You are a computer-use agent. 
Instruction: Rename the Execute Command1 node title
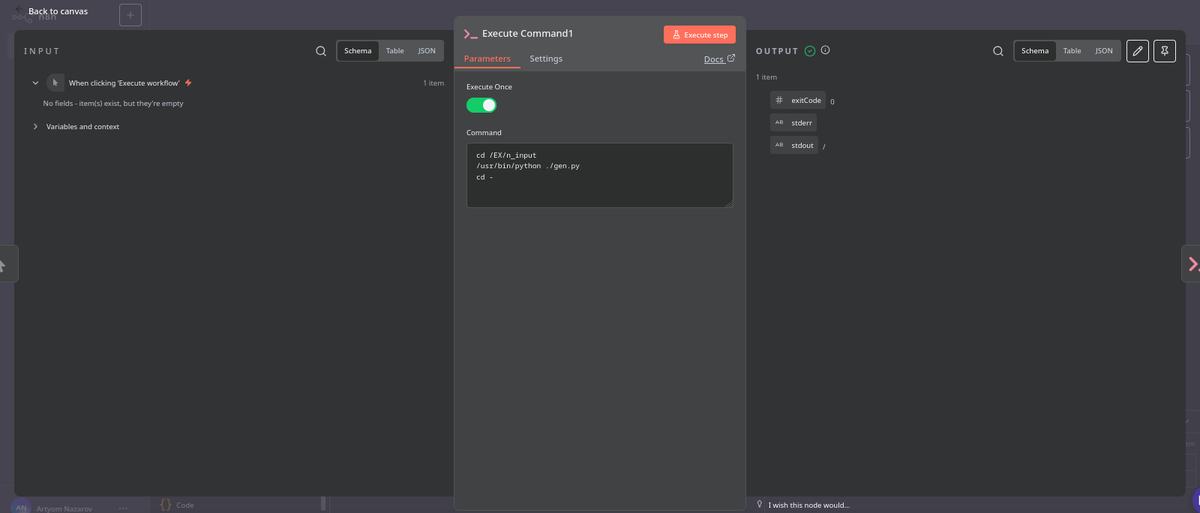click(x=528, y=33)
